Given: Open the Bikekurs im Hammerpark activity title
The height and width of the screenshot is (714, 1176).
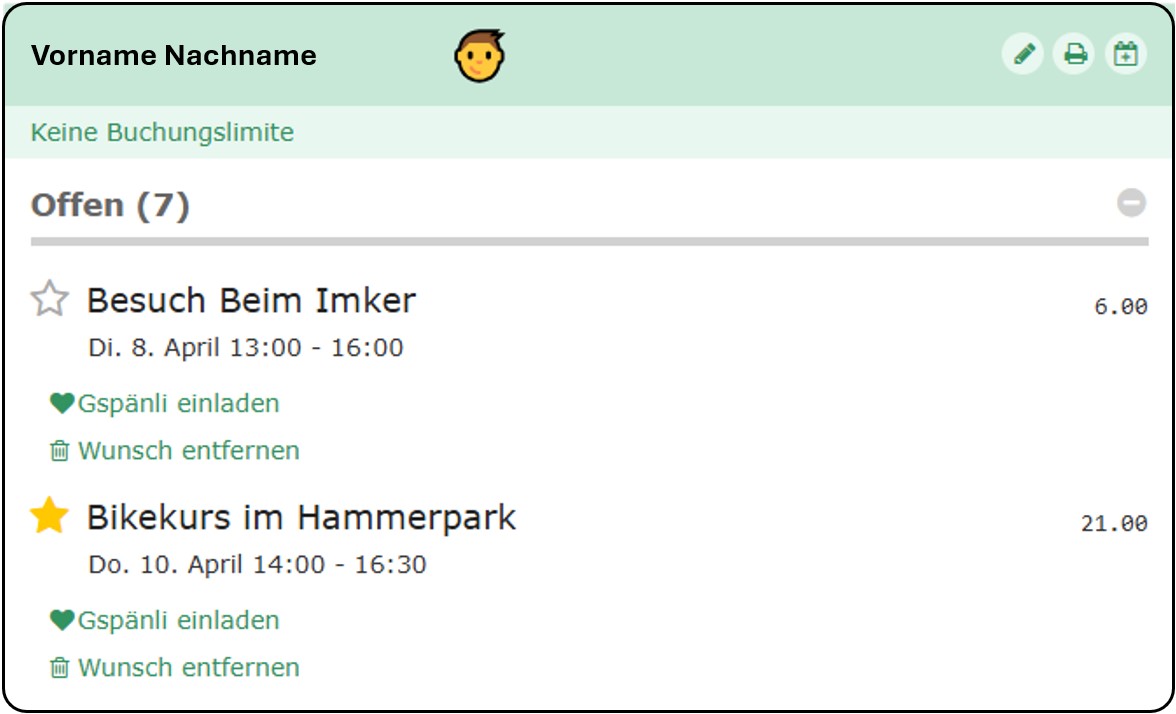Looking at the screenshot, I should coord(302,517).
